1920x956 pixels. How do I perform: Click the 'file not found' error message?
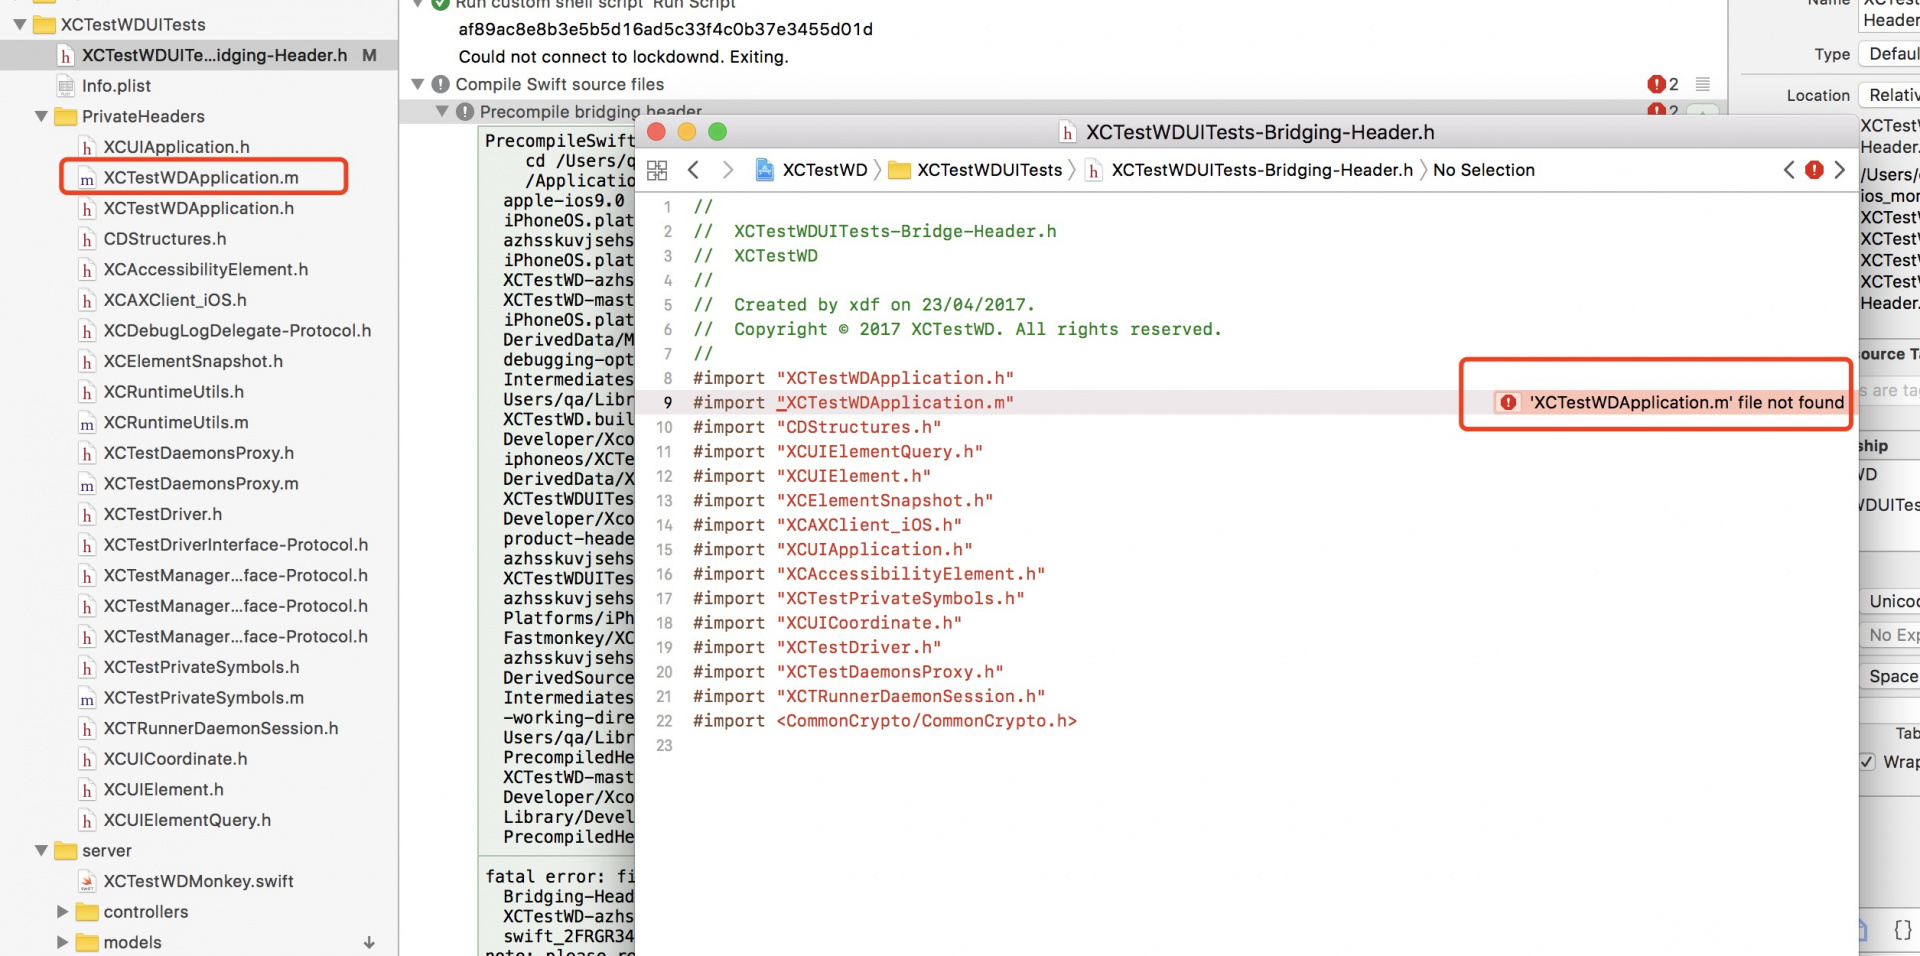1686,402
